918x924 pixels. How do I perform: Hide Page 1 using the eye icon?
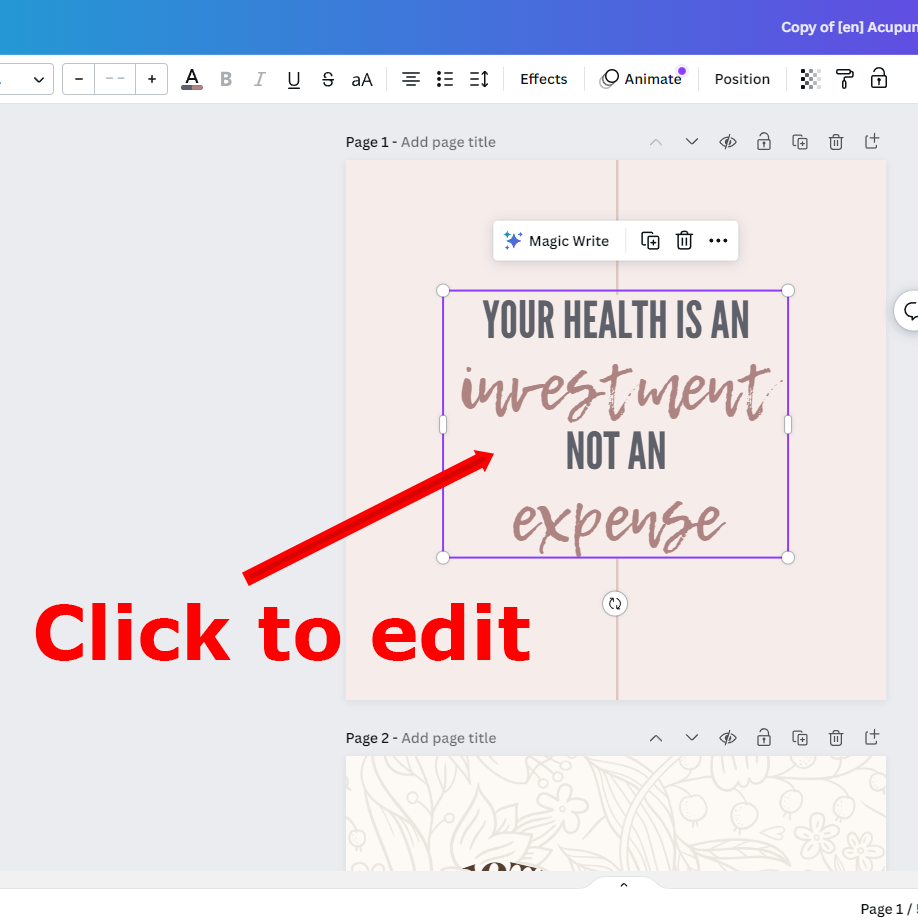pos(728,142)
